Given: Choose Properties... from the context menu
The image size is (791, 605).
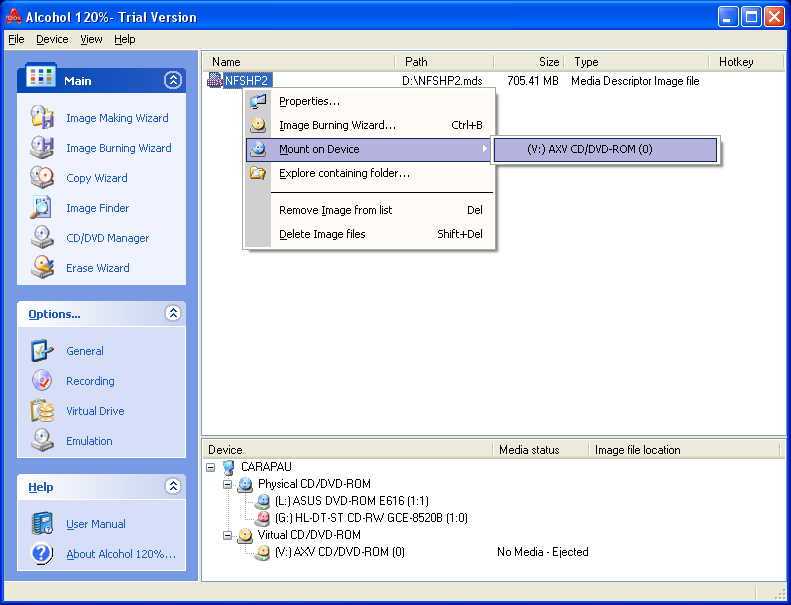Looking at the screenshot, I should (369, 101).
